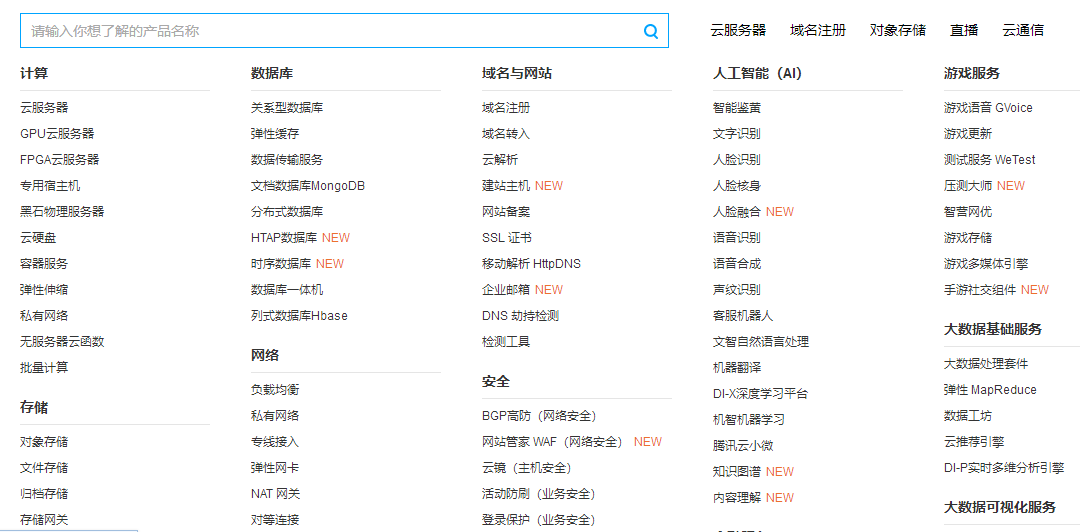Screen dimensions: 1080x532
Task: Click the product name search input field
Action: (330, 31)
